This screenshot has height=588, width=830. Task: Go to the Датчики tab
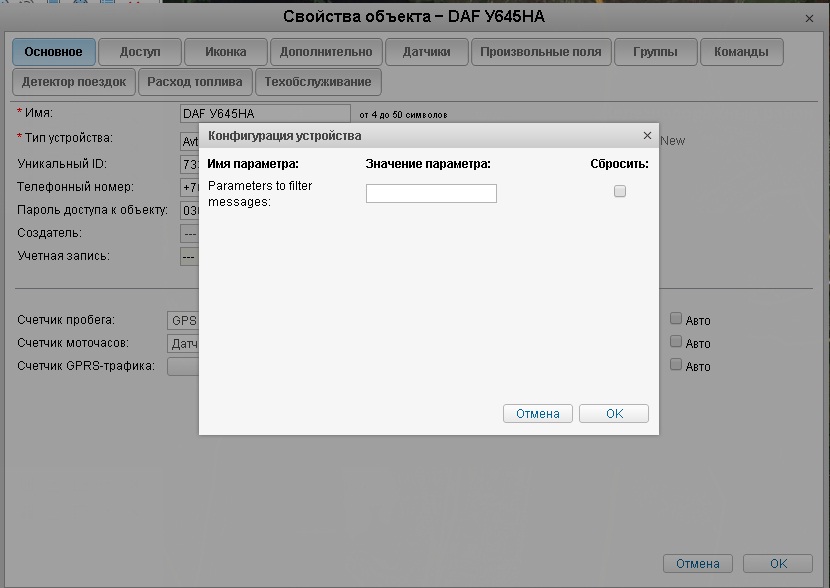pyautogui.click(x=426, y=52)
